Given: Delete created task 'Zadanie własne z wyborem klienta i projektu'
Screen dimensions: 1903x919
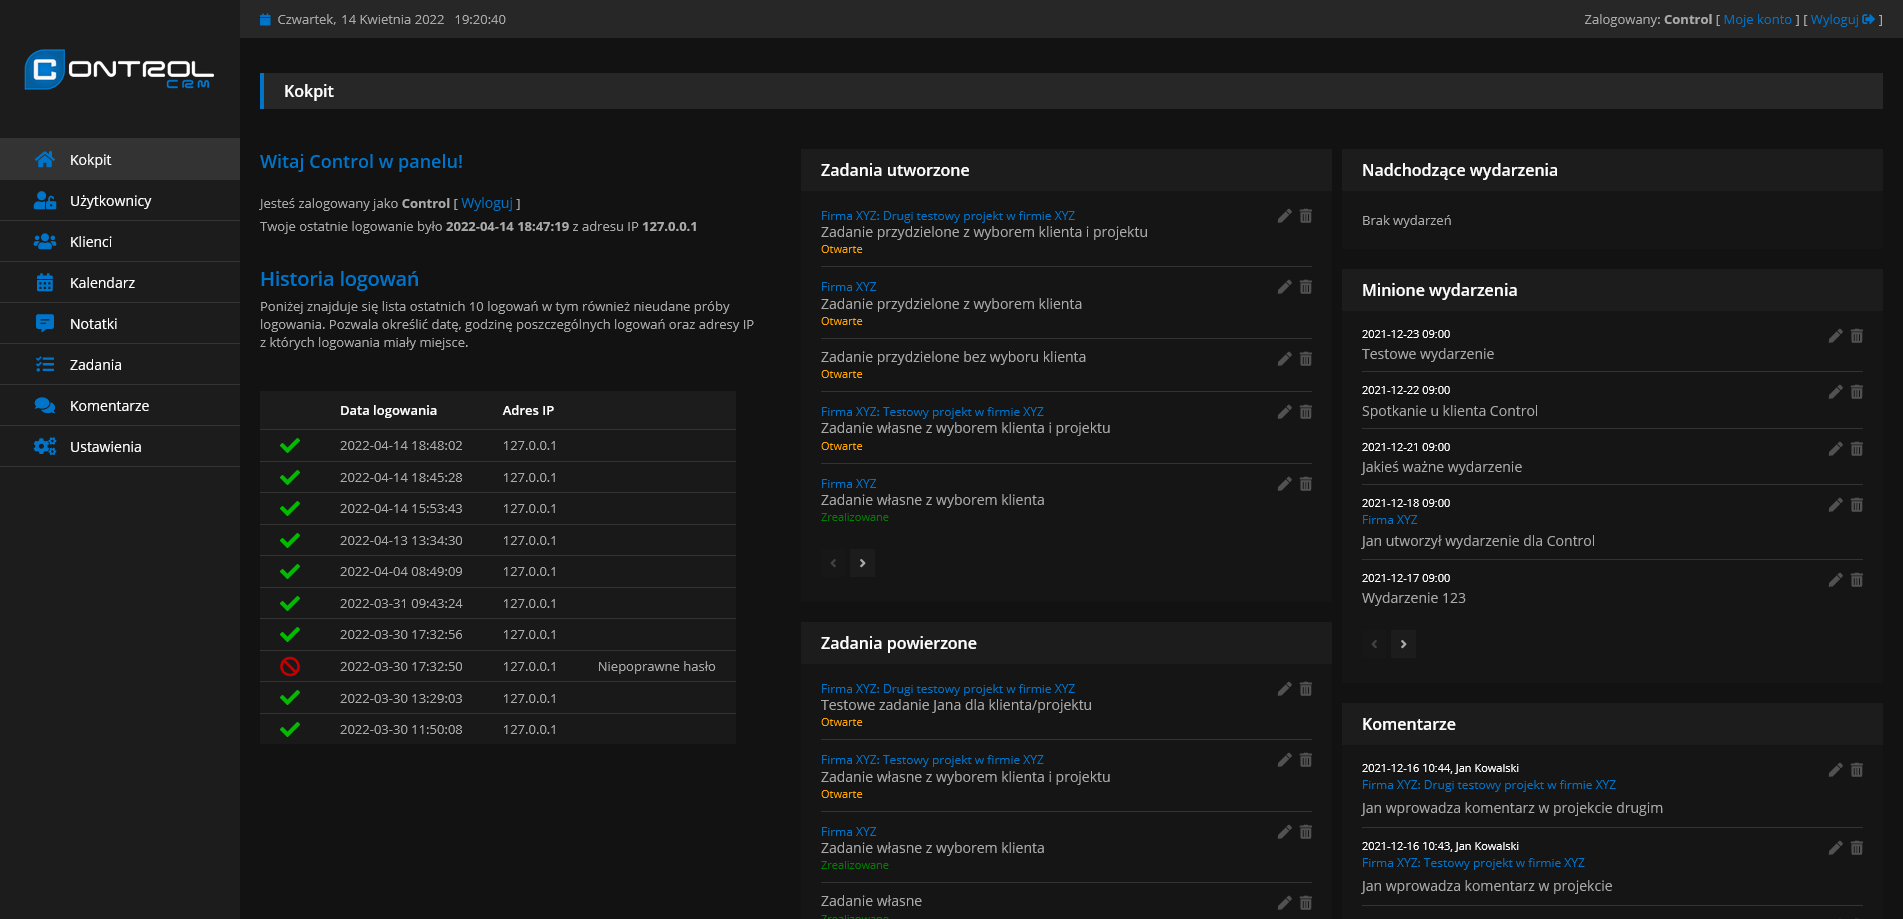Looking at the screenshot, I should click(1305, 412).
